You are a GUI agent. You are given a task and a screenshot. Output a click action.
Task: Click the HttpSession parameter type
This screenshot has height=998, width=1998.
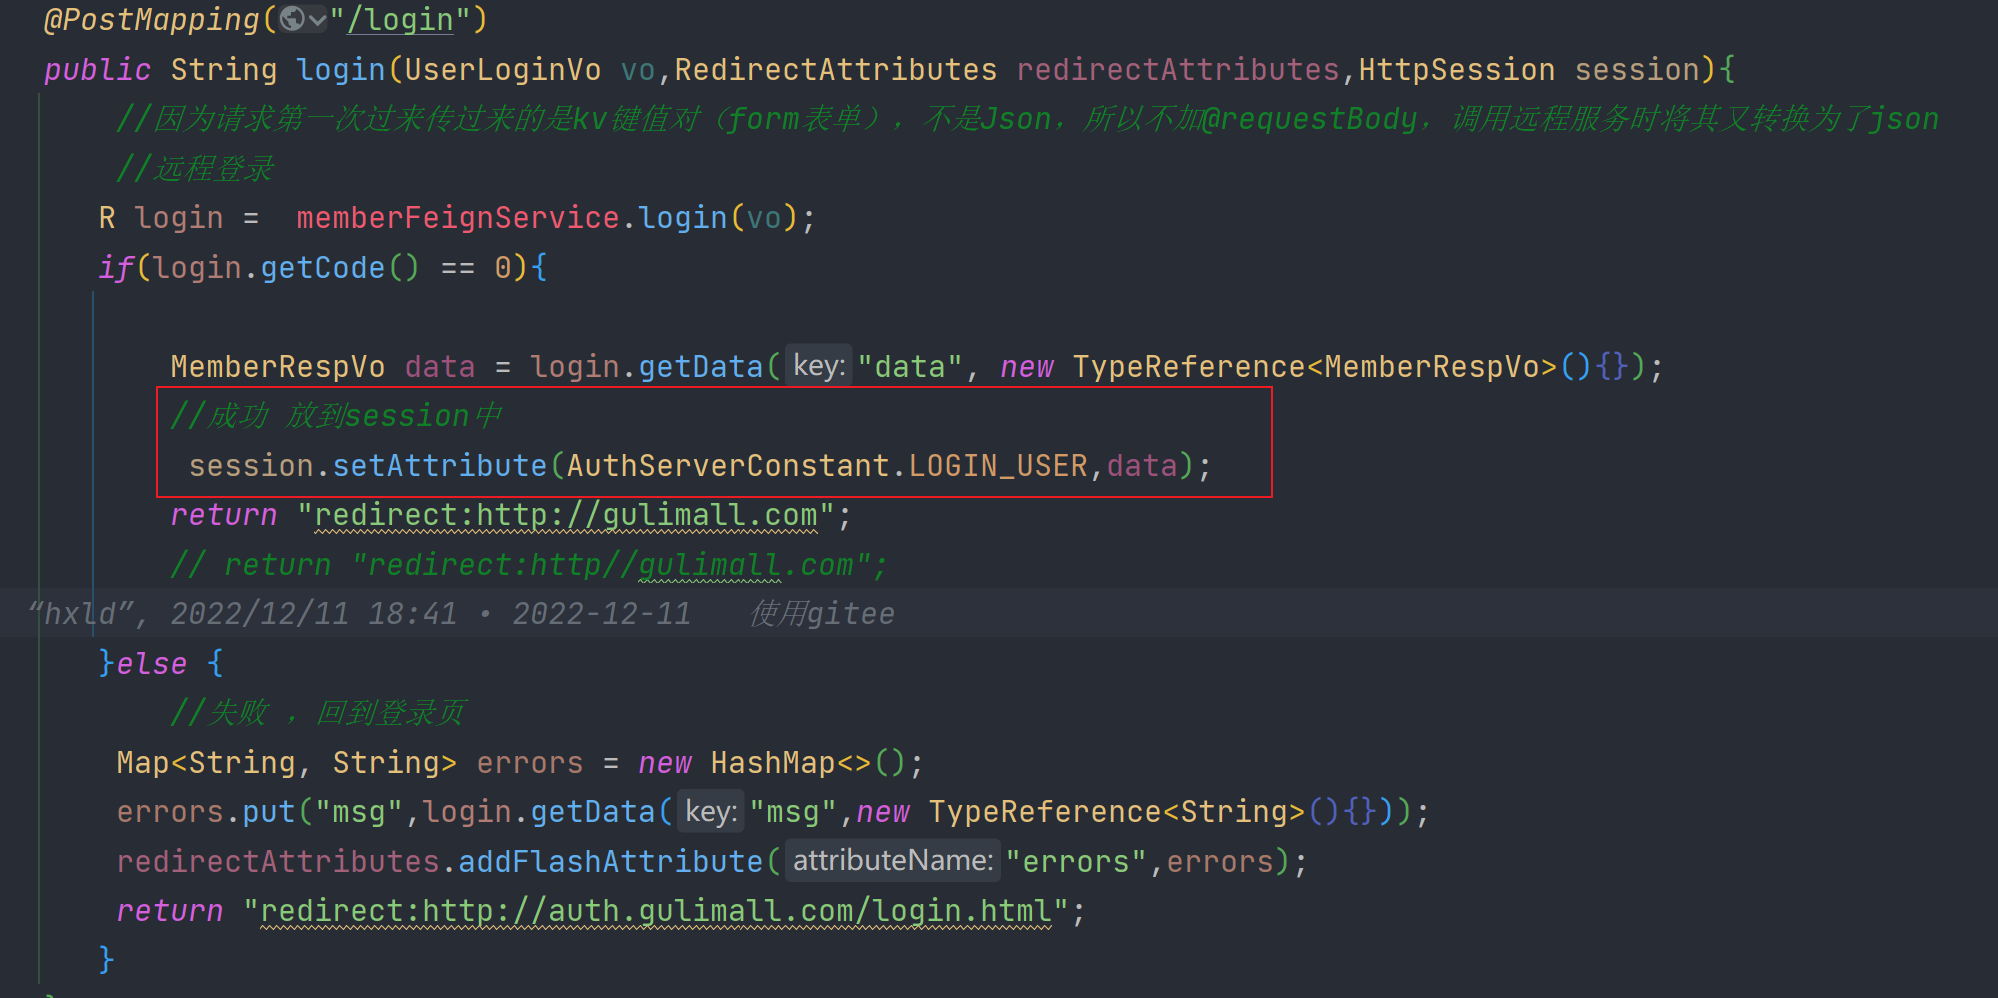pos(1456,69)
